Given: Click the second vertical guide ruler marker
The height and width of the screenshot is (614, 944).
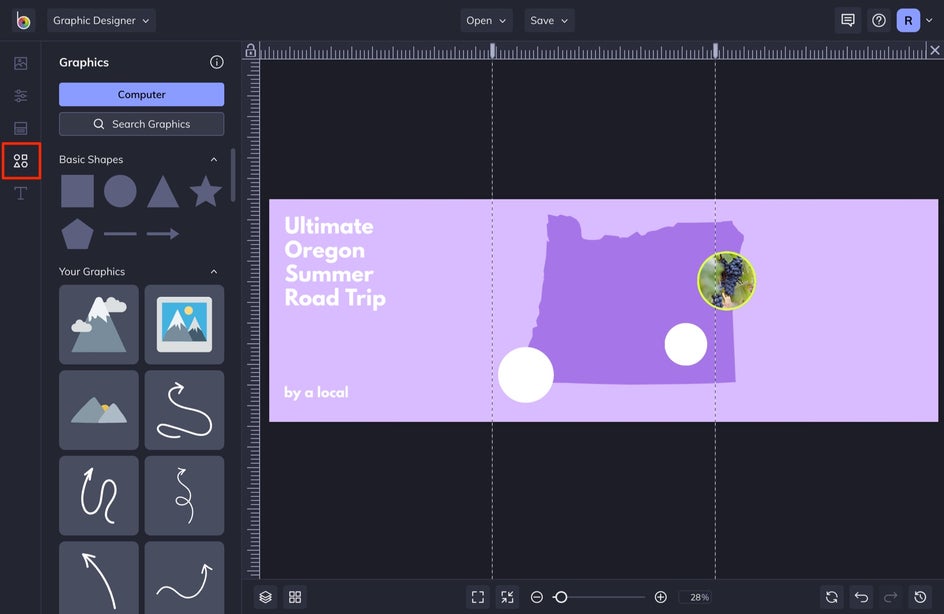Looking at the screenshot, I should (x=715, y=51).
